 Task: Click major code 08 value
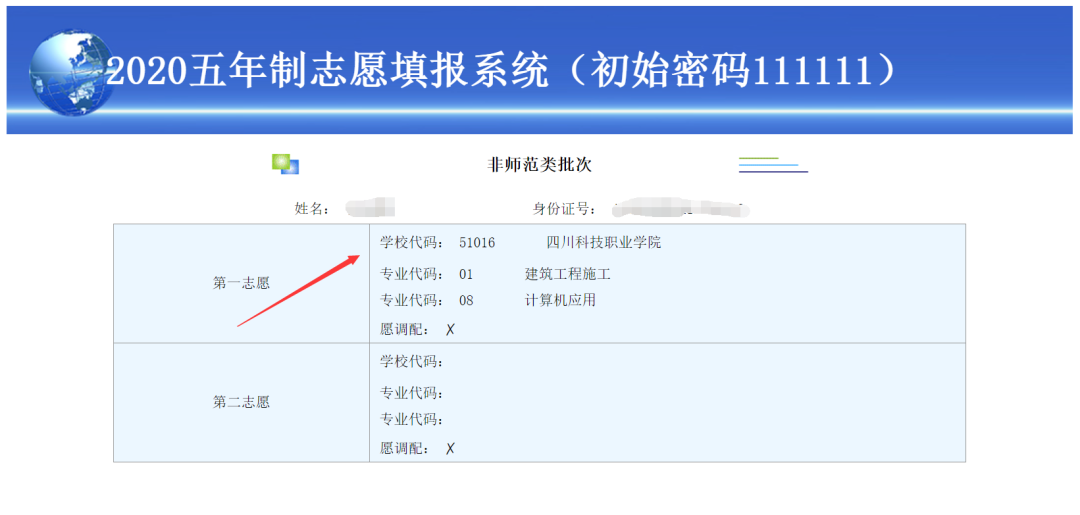(466, 300)
